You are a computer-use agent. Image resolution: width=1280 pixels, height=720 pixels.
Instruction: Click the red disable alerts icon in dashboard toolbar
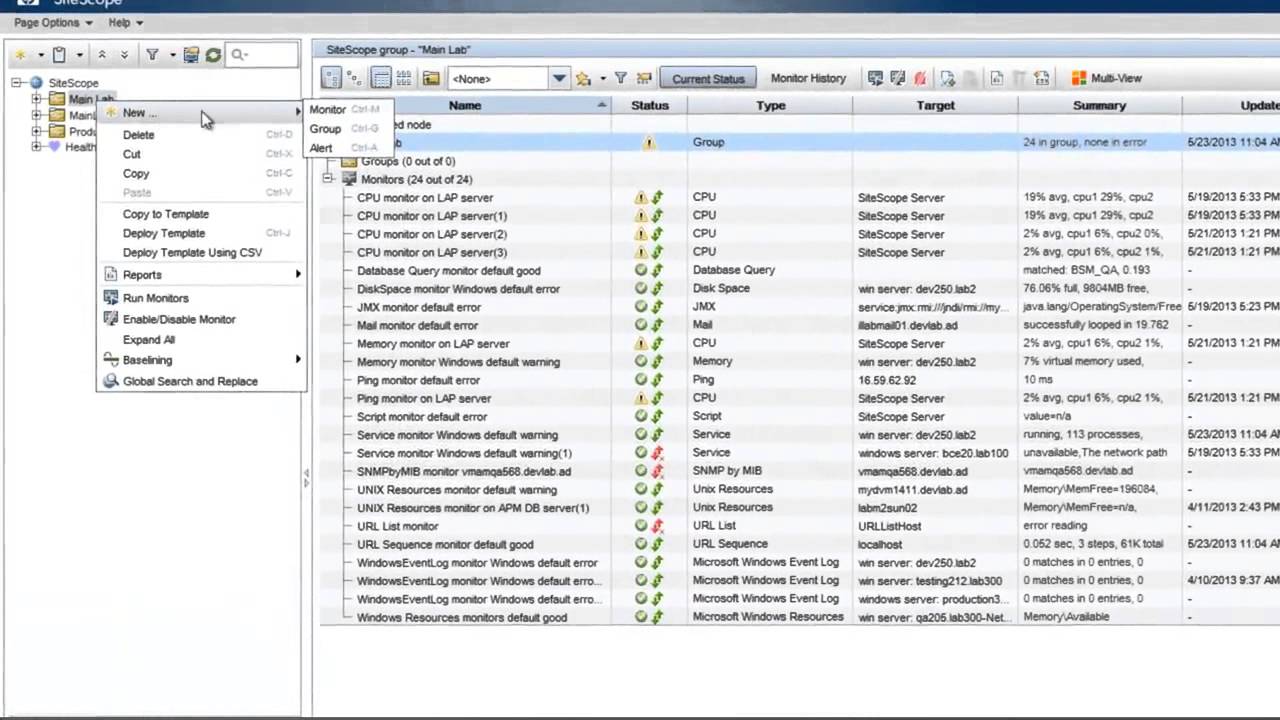tap(920, 78)
